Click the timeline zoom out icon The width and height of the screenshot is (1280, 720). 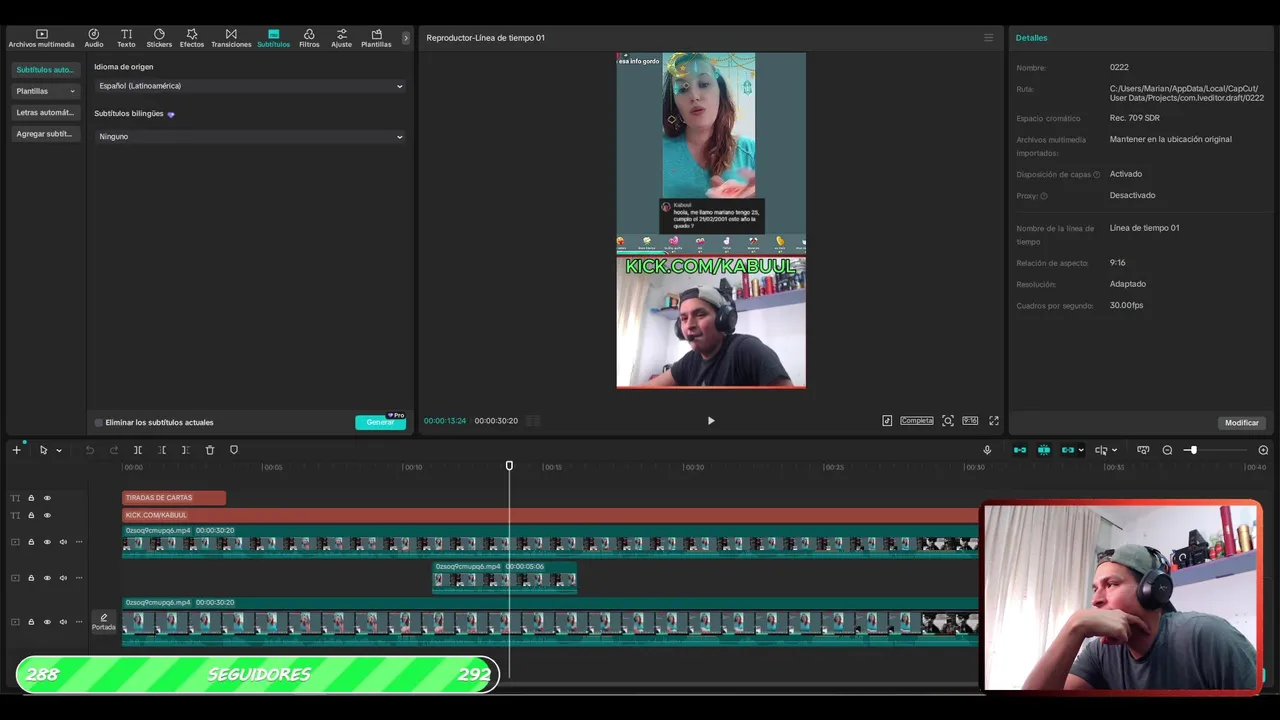coord(1167,450)
